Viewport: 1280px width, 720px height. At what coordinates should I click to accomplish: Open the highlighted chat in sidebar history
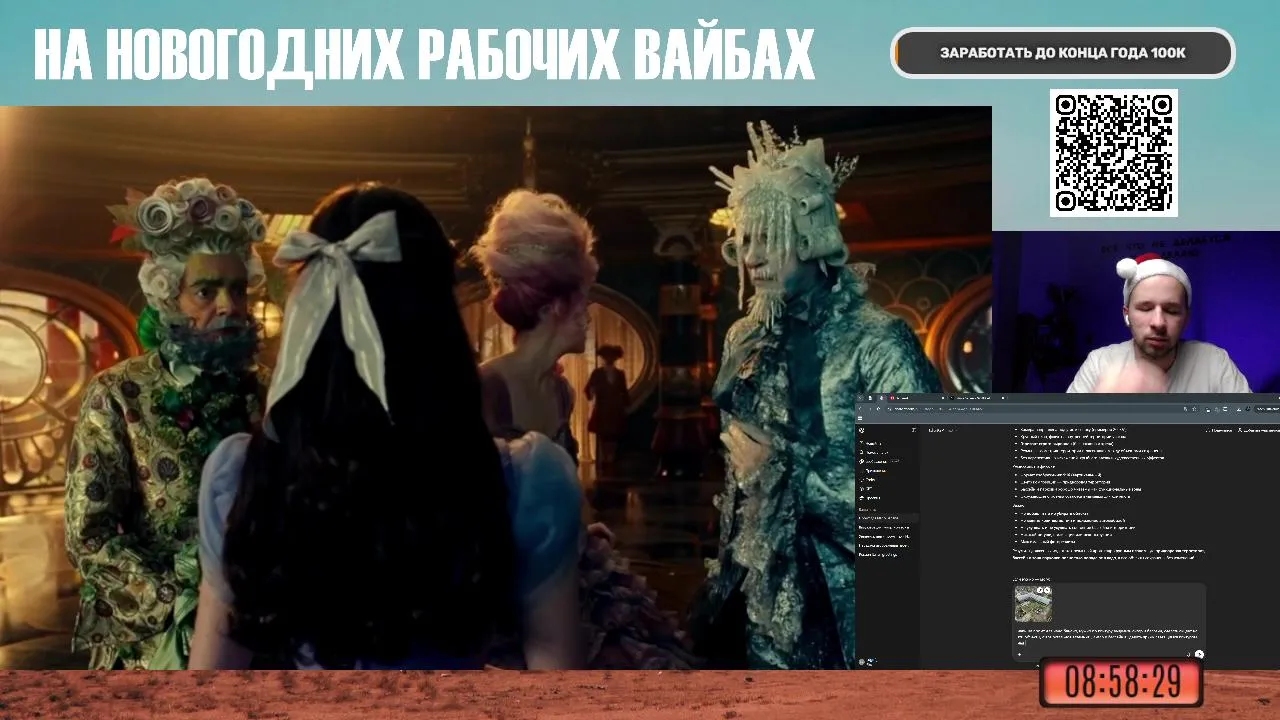click(888, 518)
